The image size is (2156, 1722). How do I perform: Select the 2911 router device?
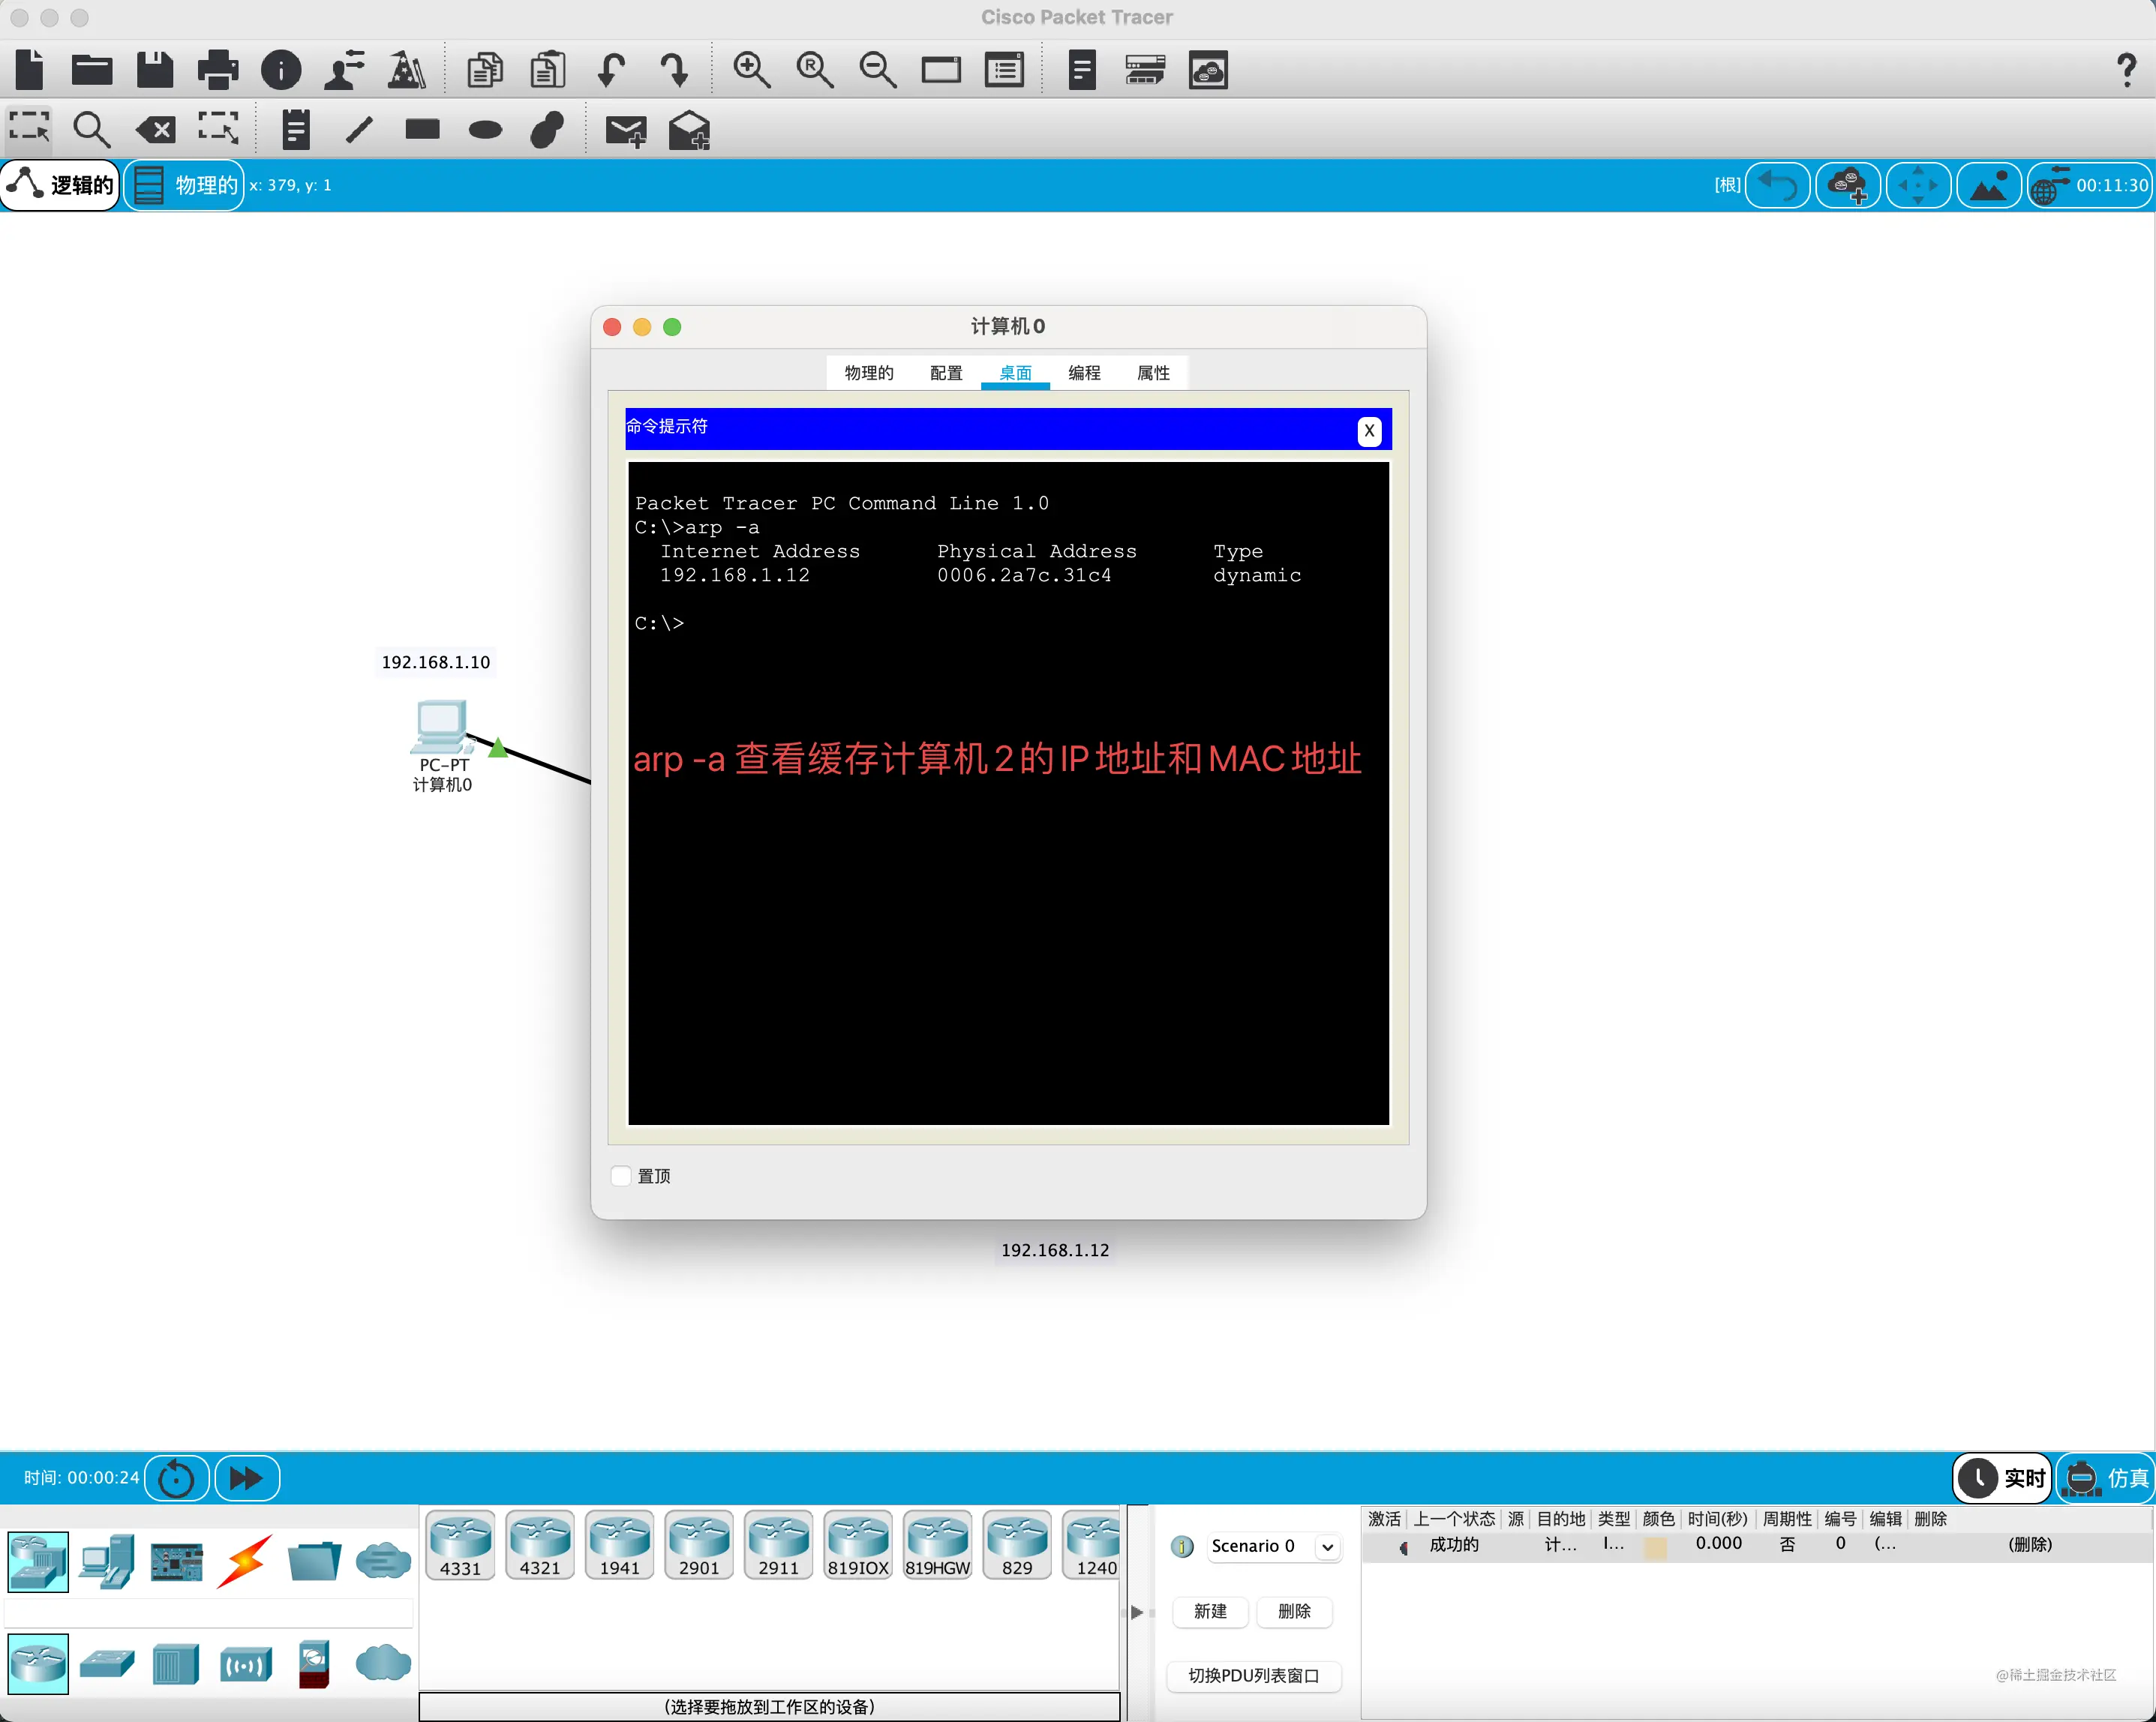[x=778, y=1545]
